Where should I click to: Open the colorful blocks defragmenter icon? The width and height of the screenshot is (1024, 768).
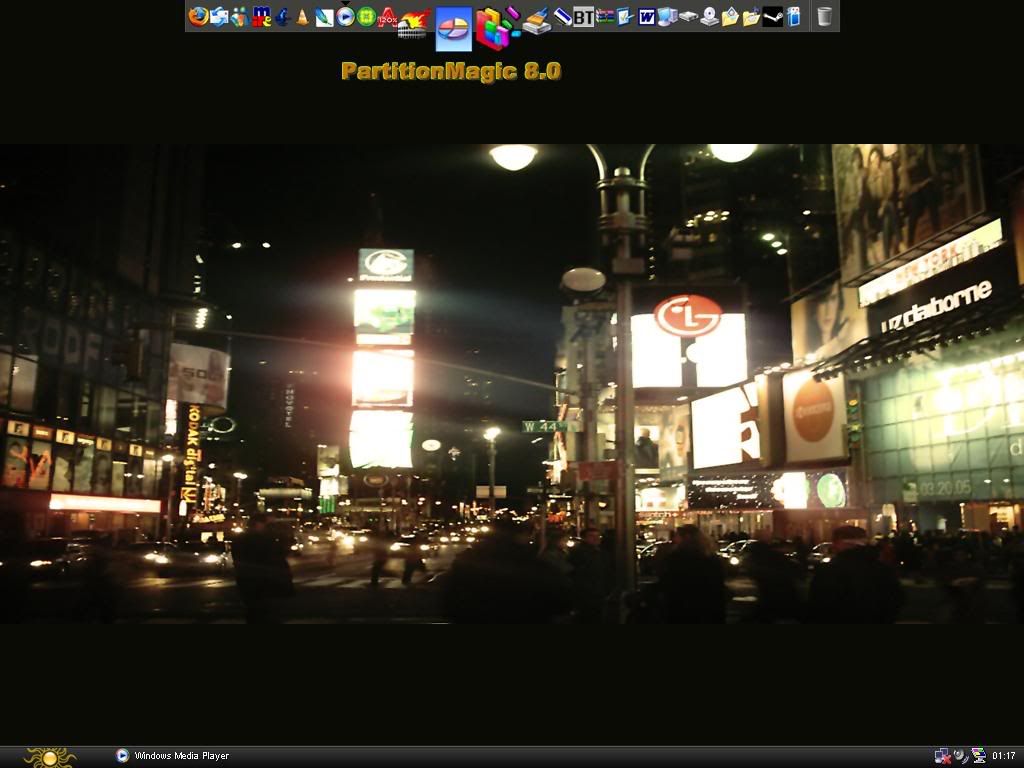click(x=493, y=27)
